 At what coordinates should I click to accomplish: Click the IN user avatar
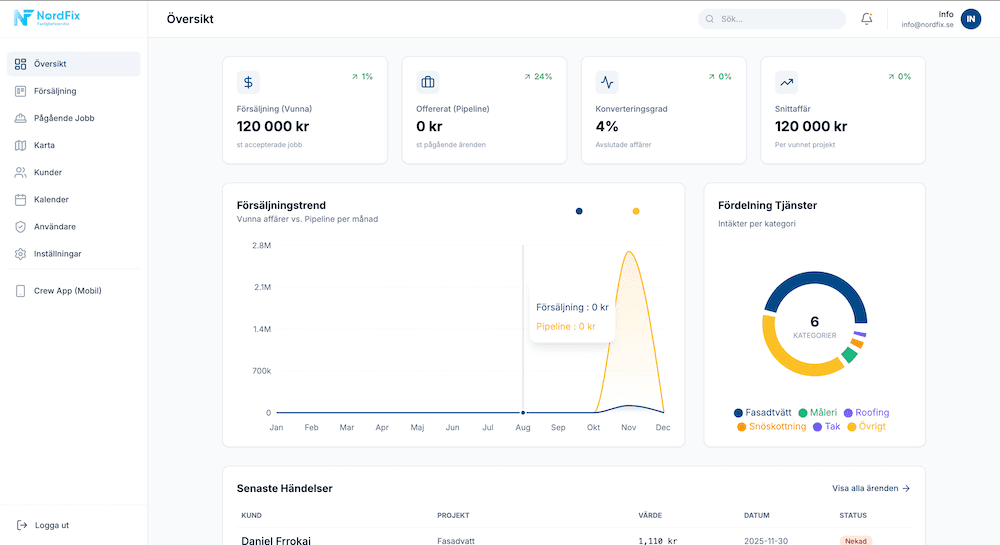(x=971, y=19)
